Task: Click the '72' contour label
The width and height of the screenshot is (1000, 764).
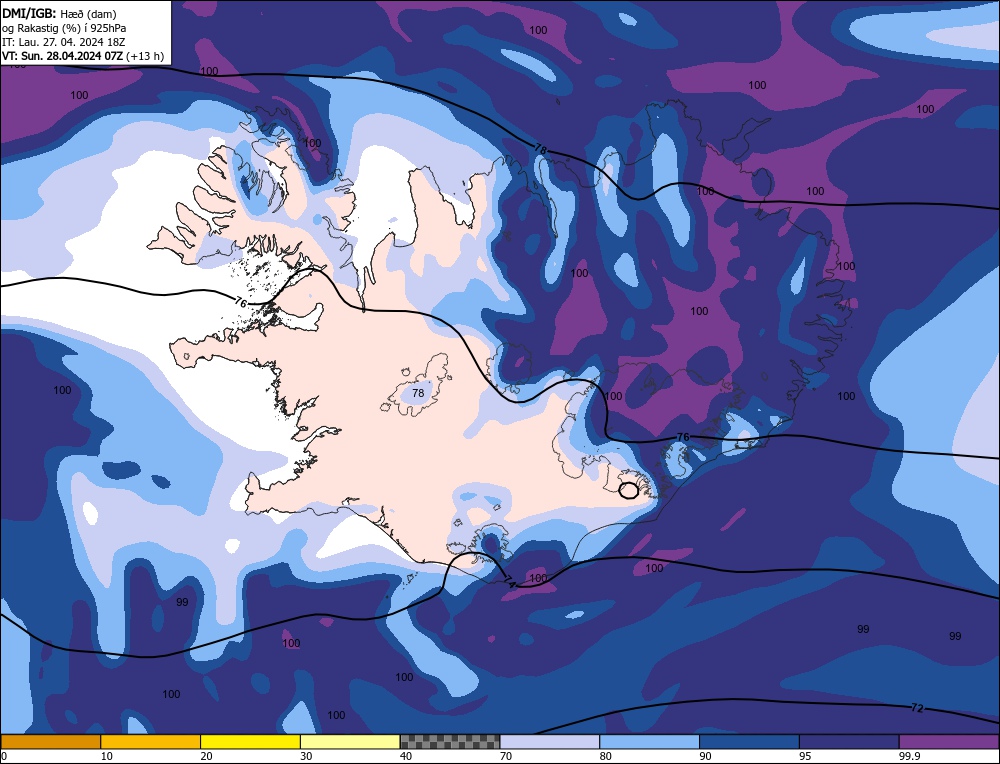Action: coord(917,708)
